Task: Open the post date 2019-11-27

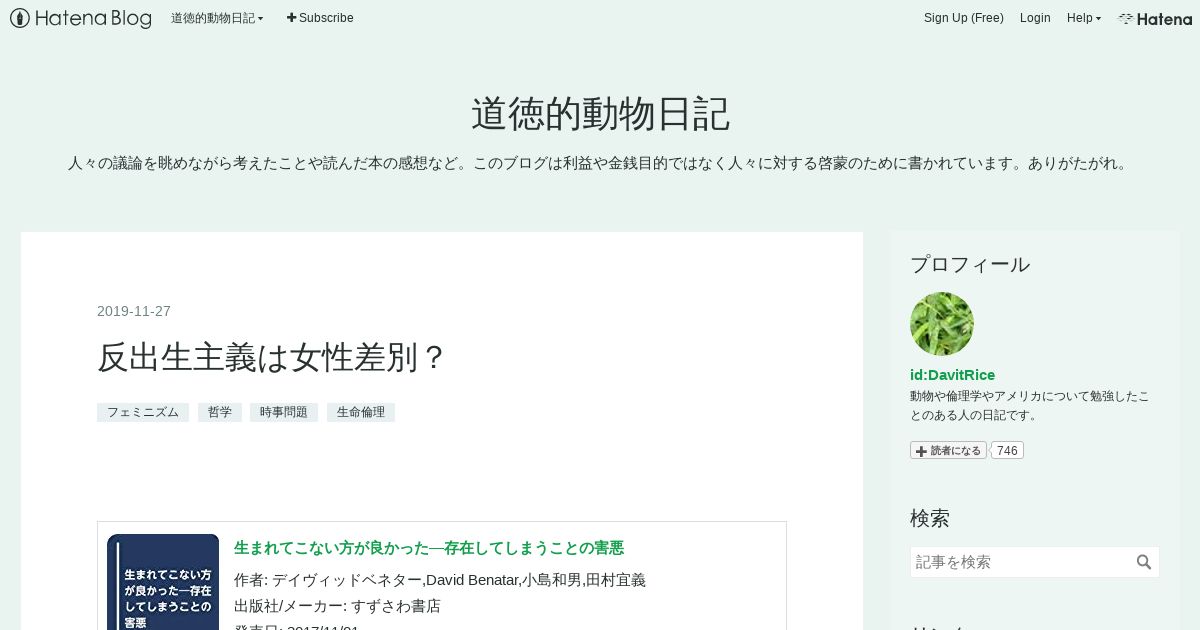Action: coord(134,311)
